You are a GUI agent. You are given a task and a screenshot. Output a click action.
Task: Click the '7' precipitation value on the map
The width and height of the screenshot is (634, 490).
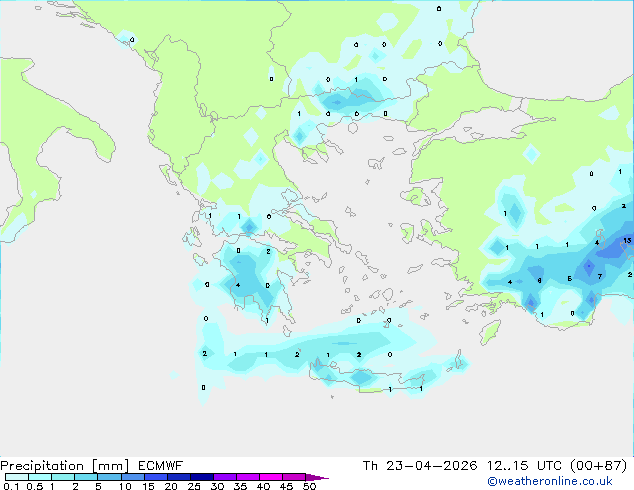coord(600,277)
